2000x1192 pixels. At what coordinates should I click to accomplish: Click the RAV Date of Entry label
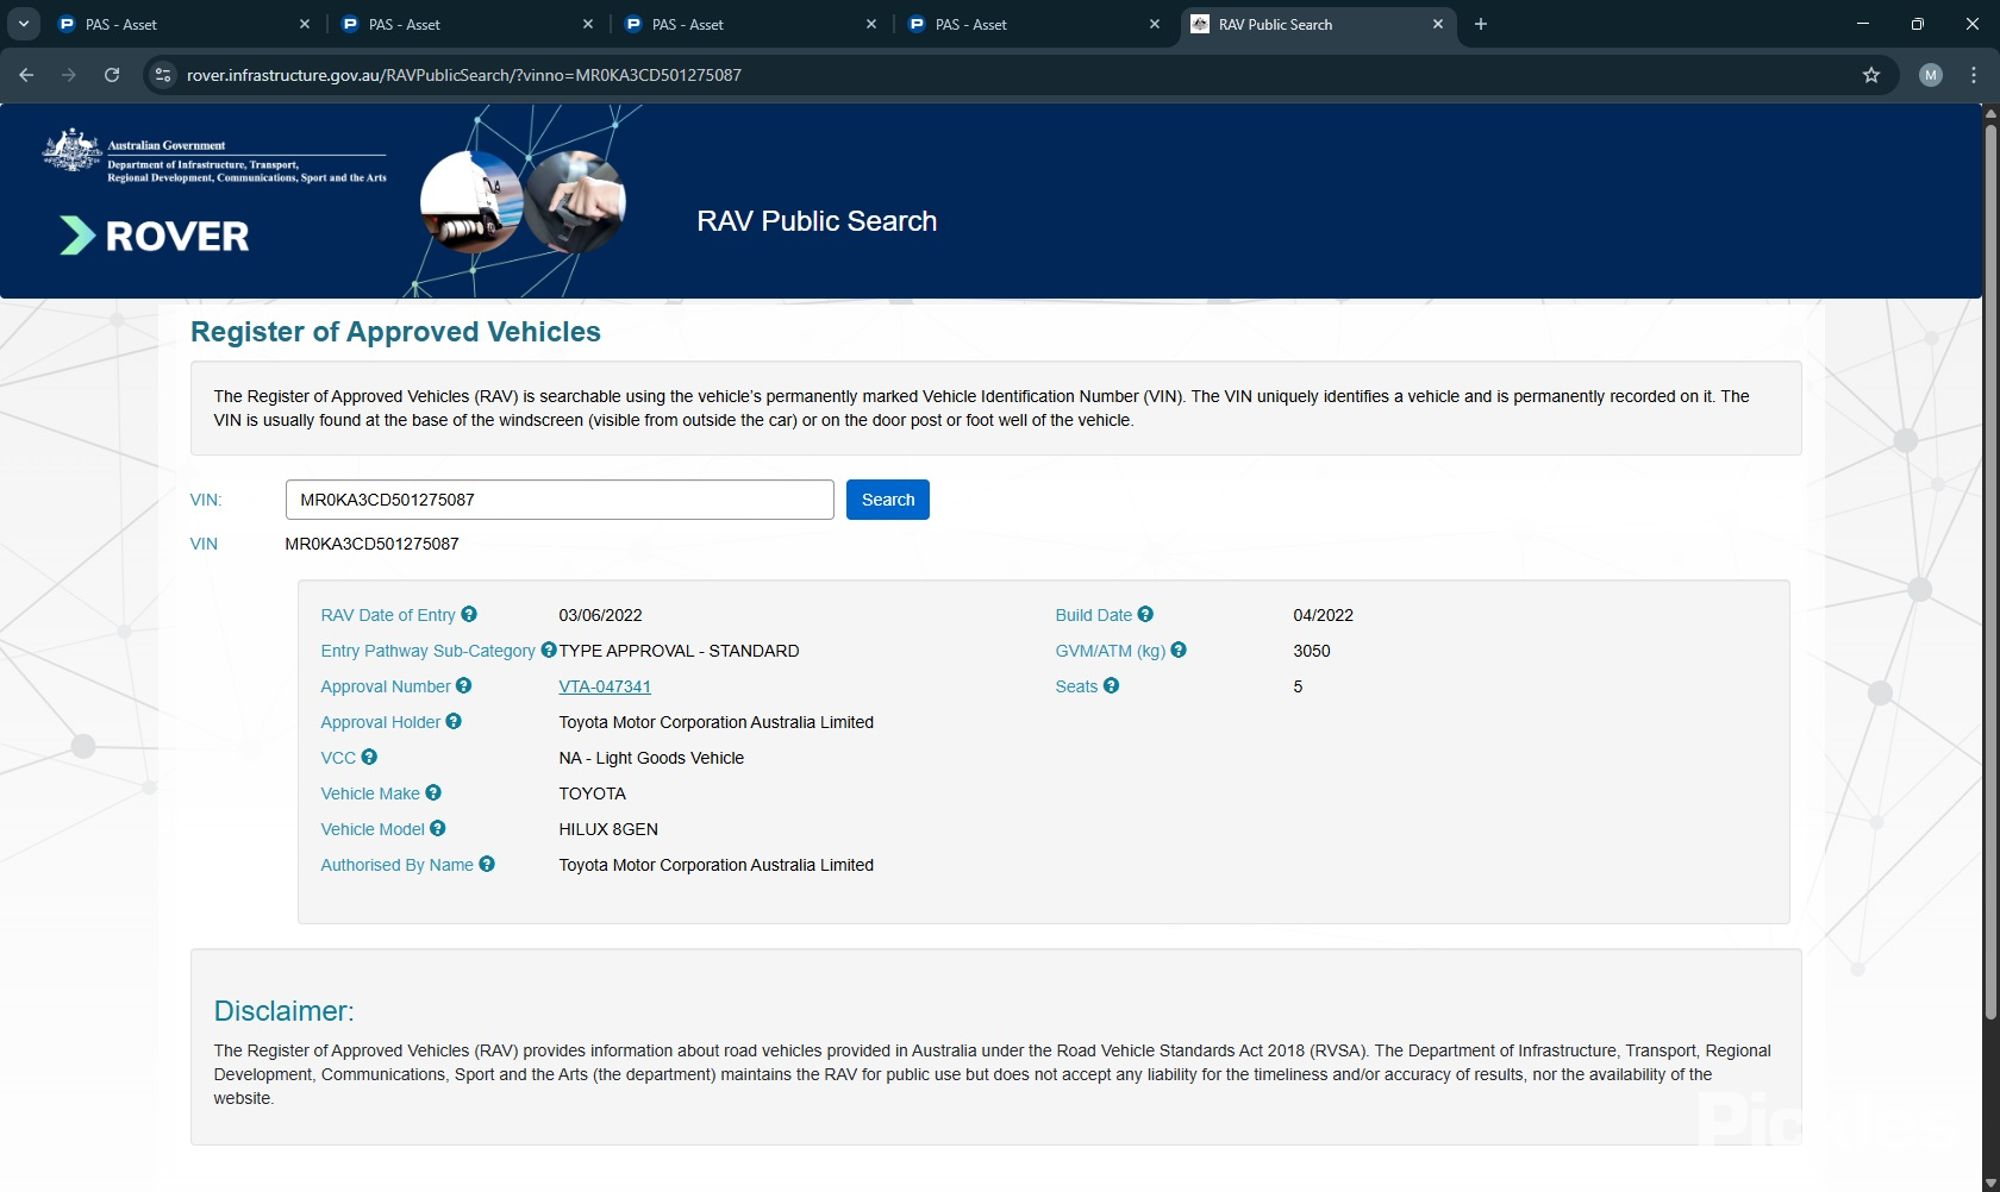[x=387, y=615]
